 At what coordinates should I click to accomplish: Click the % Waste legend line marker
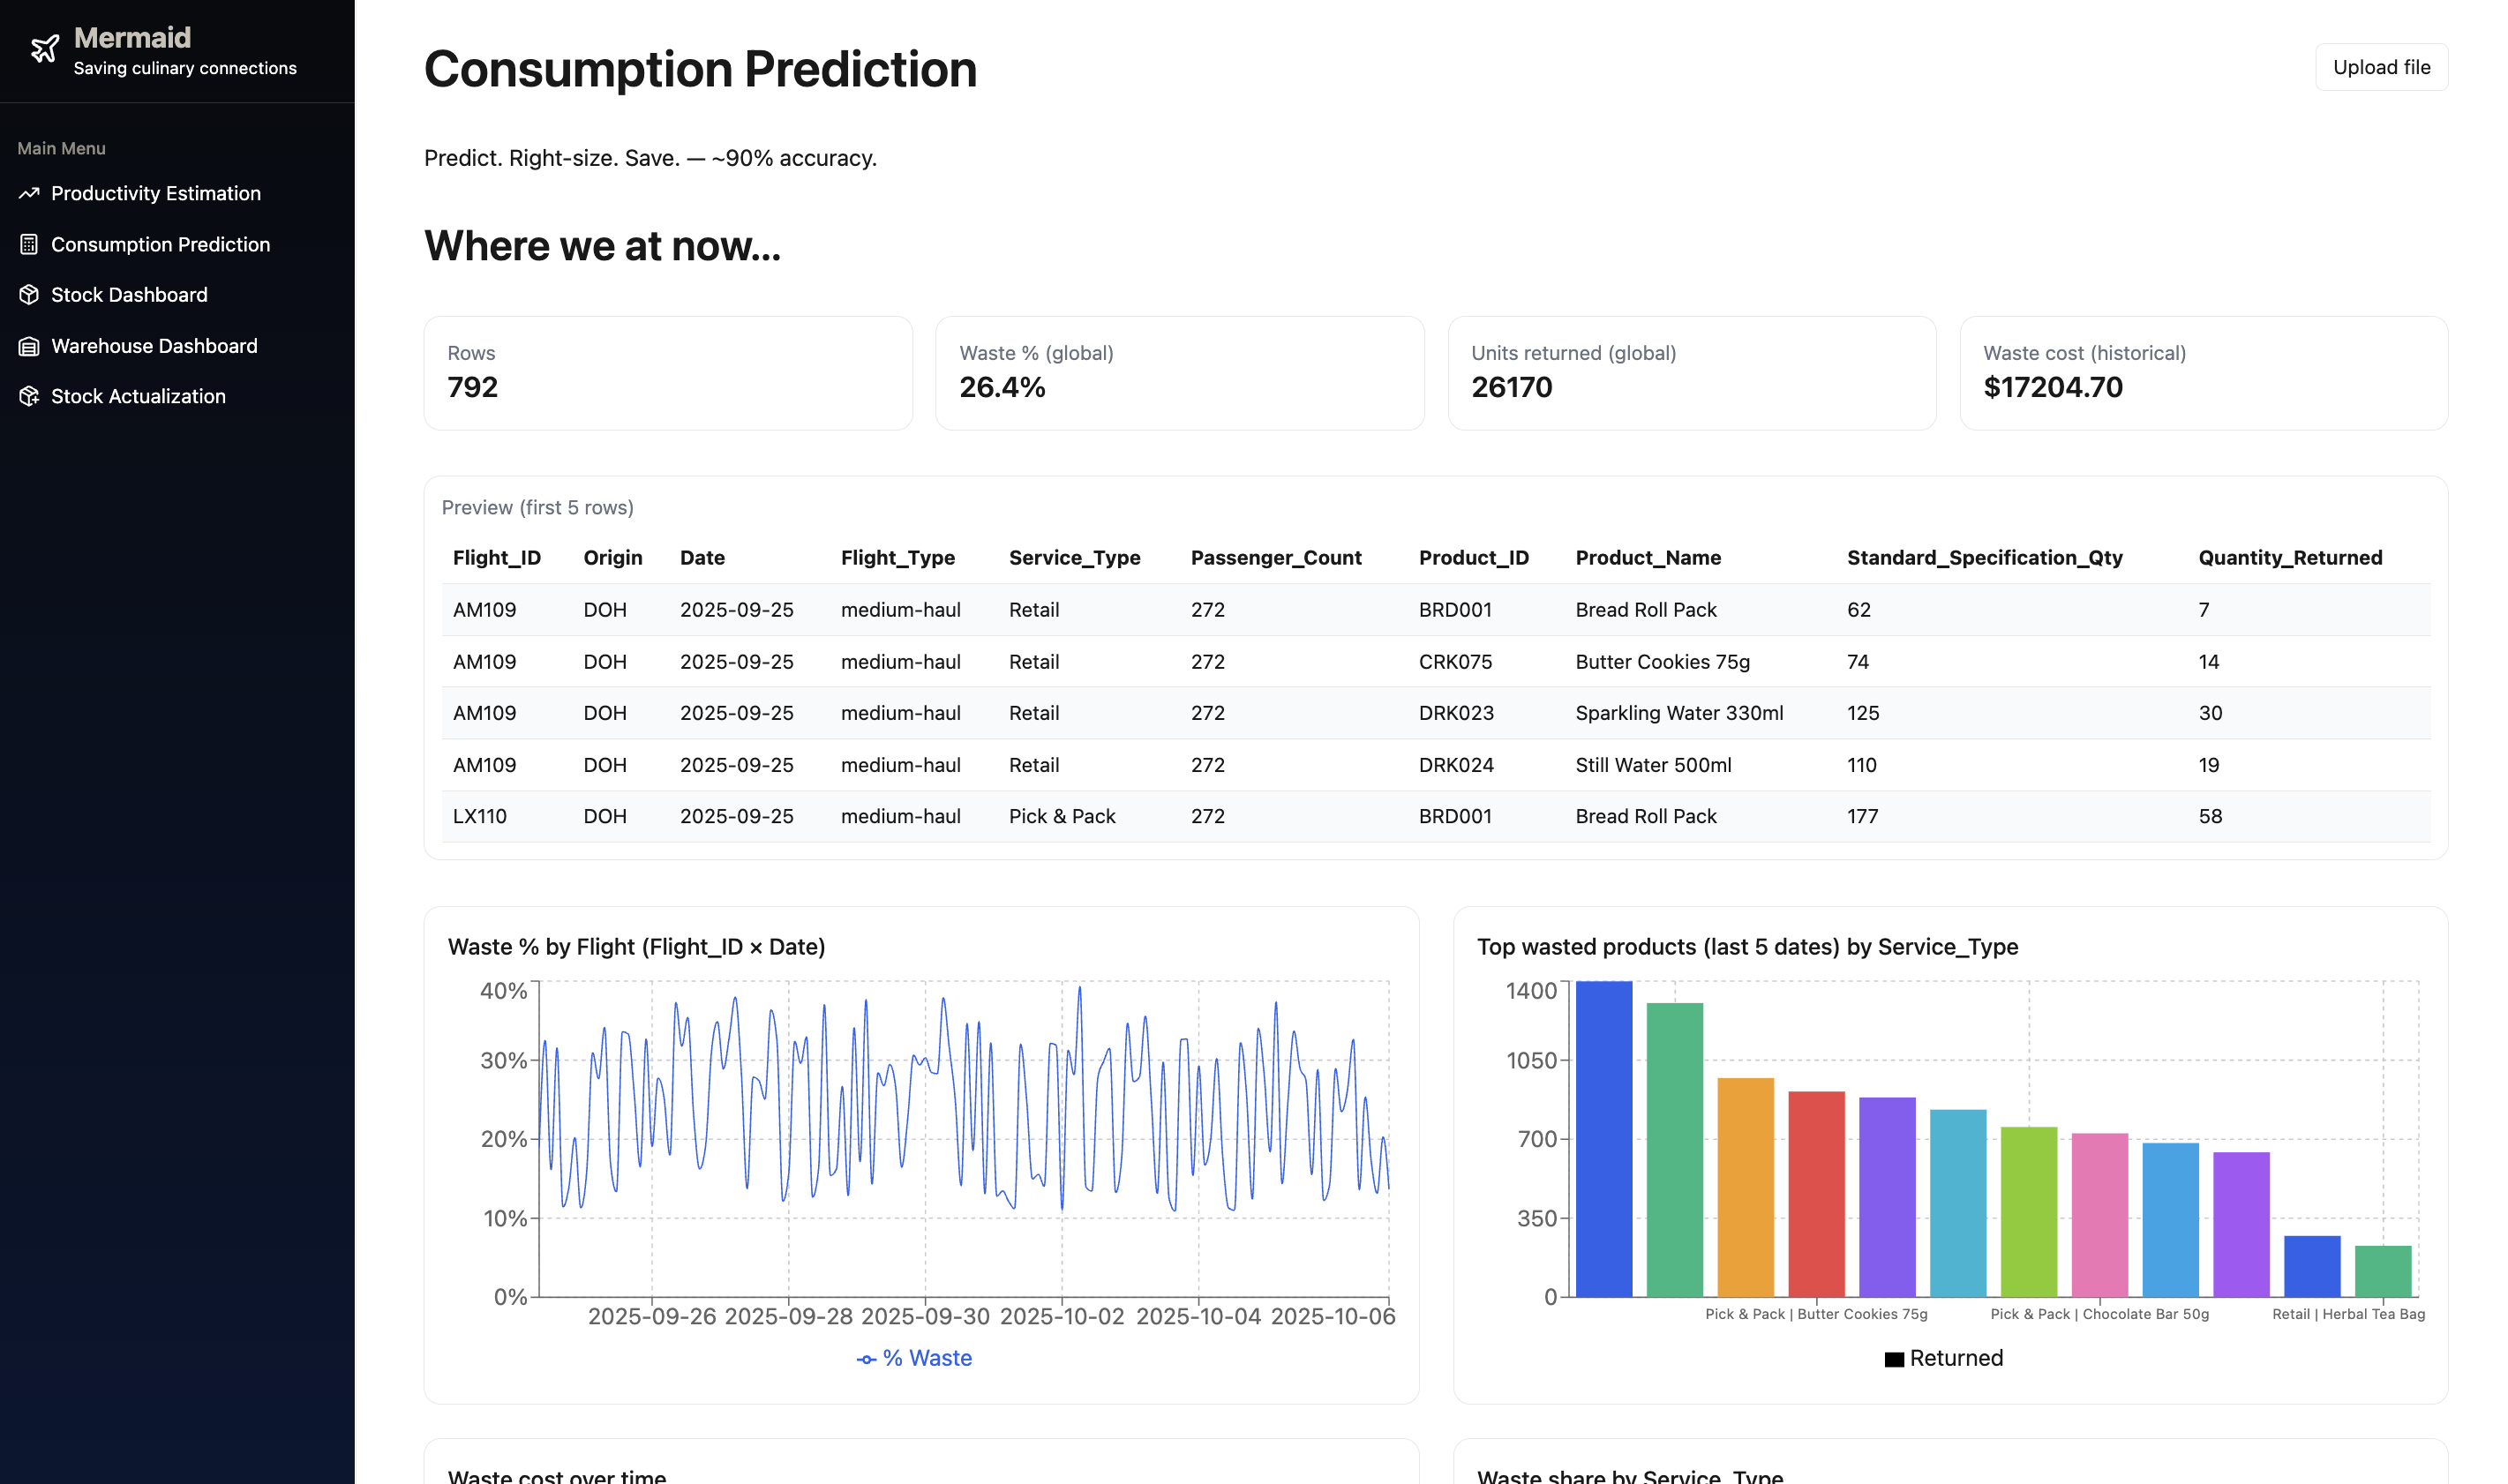coord(866,1360)
